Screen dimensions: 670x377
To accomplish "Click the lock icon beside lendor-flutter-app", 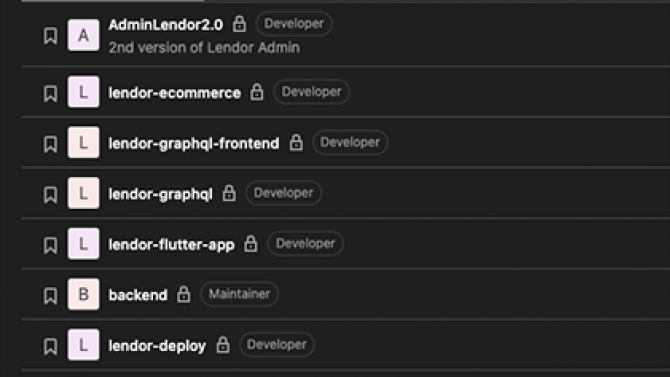I will point(251,243).
